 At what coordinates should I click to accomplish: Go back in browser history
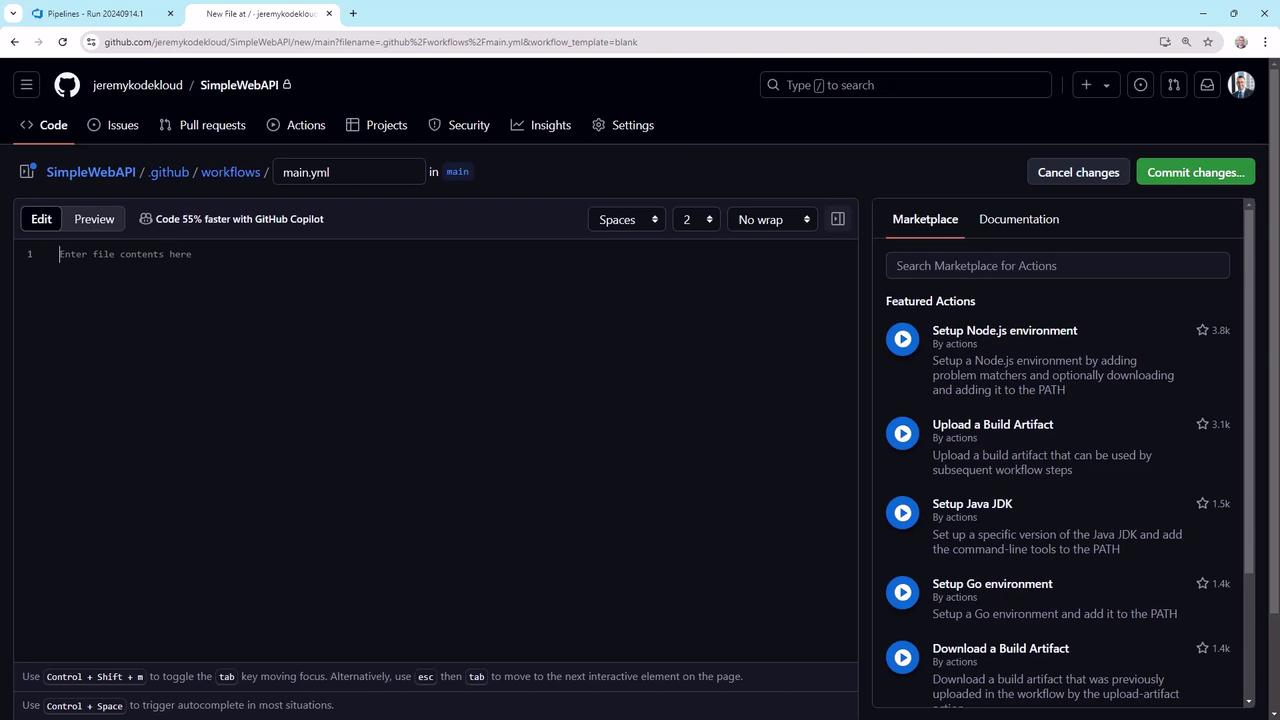(14, 42)
